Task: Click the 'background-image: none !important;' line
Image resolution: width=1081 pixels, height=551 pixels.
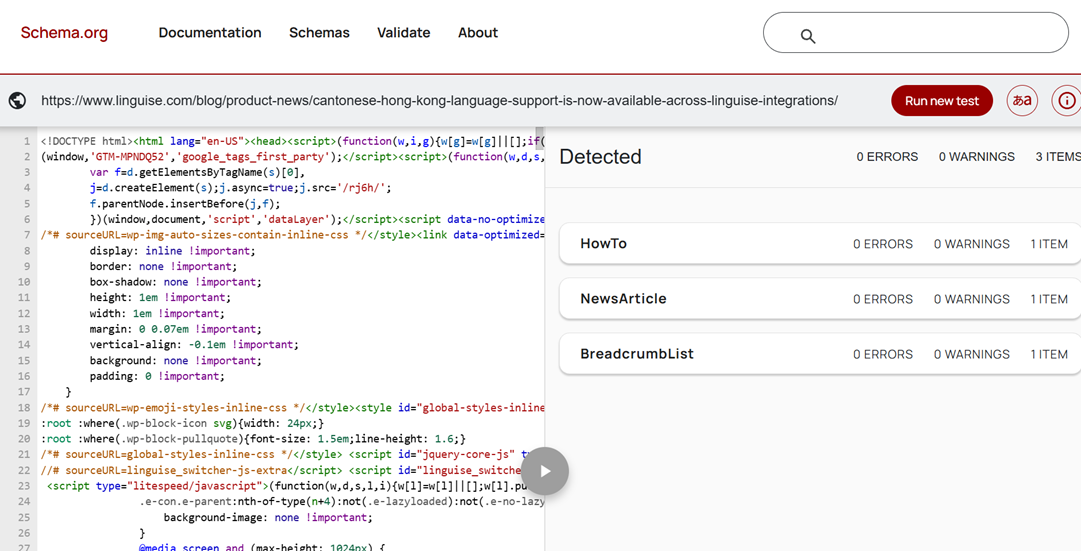Action: tap(267, 517)
